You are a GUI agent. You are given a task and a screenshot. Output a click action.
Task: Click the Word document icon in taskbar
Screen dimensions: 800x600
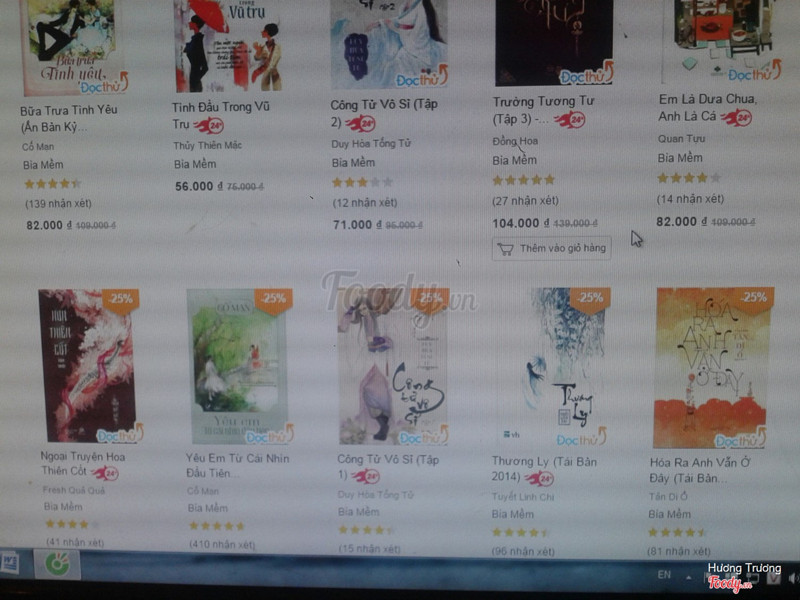point(10,563)
